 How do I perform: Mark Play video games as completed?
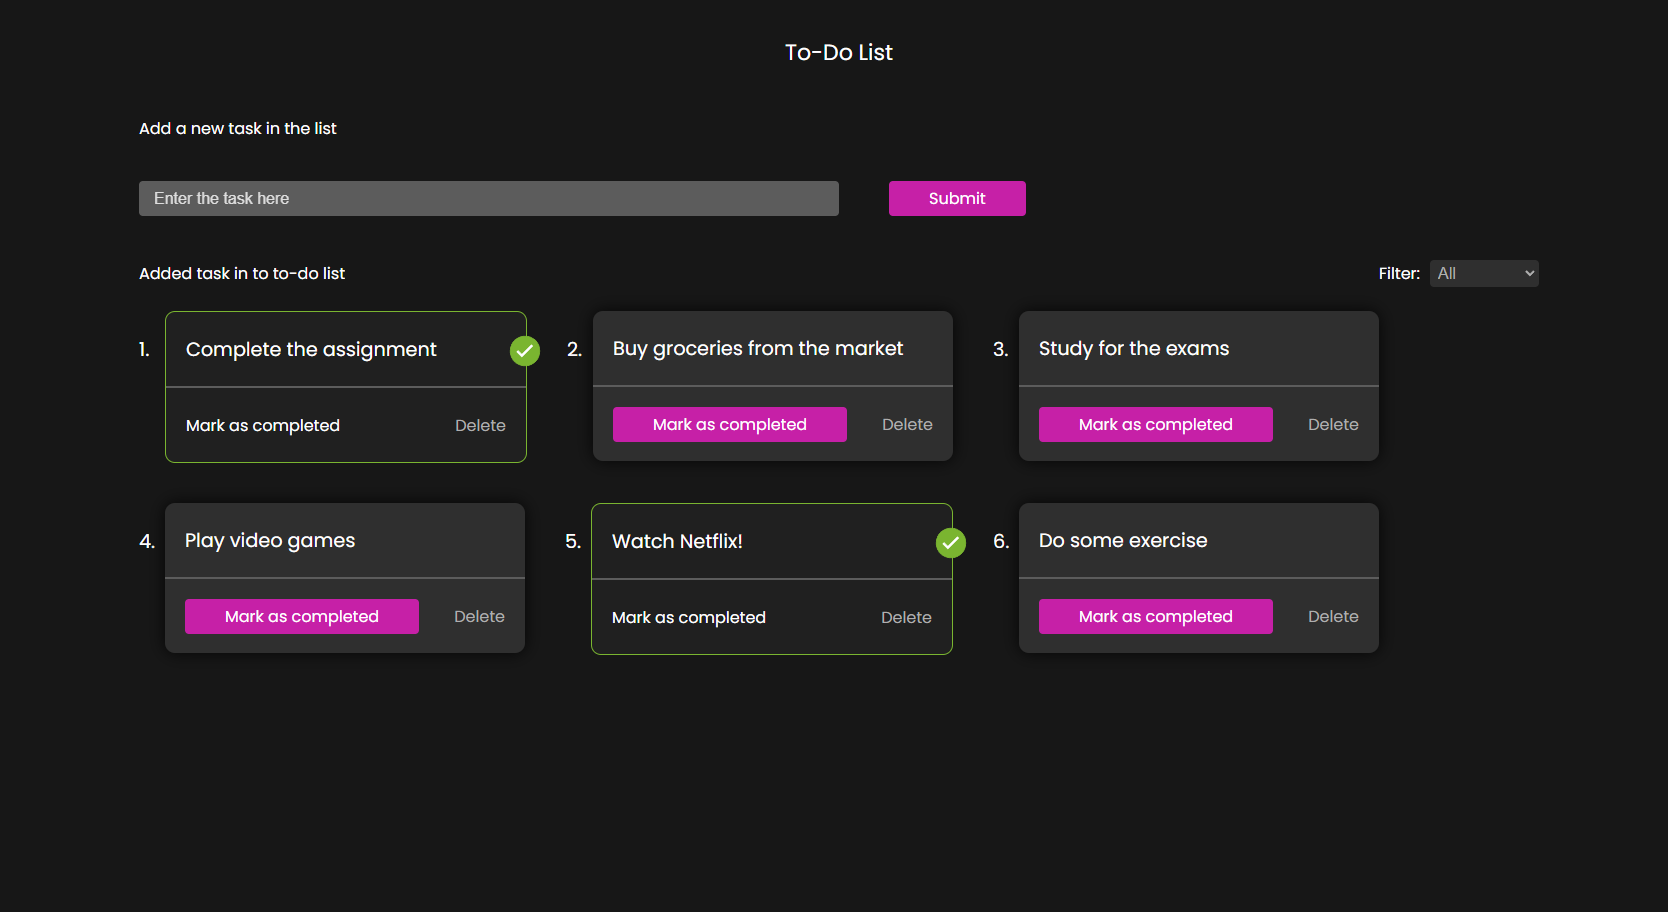pyautogui.click(x=302, y=616)
